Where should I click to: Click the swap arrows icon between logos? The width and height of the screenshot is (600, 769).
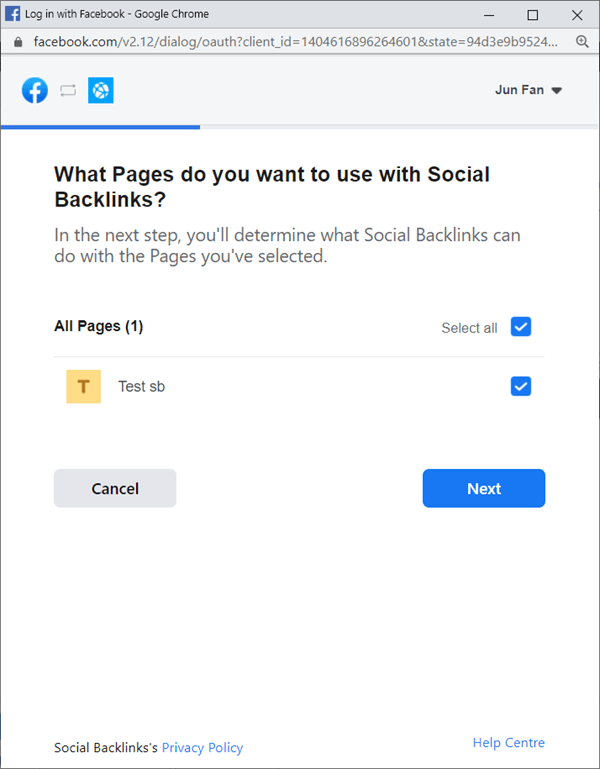point(68,91)
